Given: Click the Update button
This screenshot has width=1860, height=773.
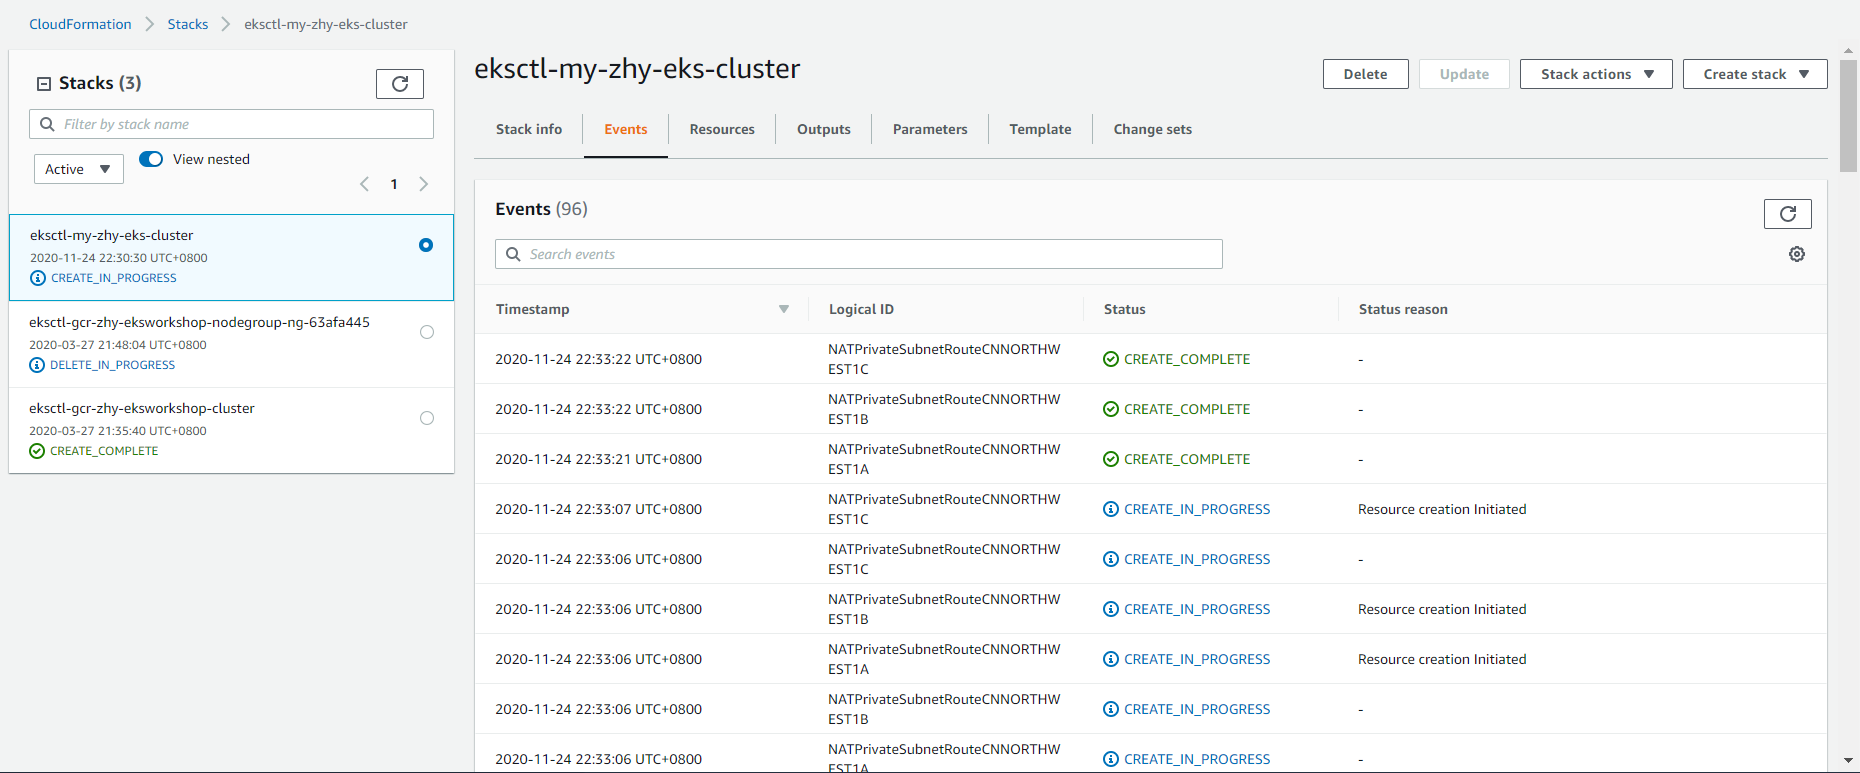Looking at the screenshot, I should tap(1464, 74).
